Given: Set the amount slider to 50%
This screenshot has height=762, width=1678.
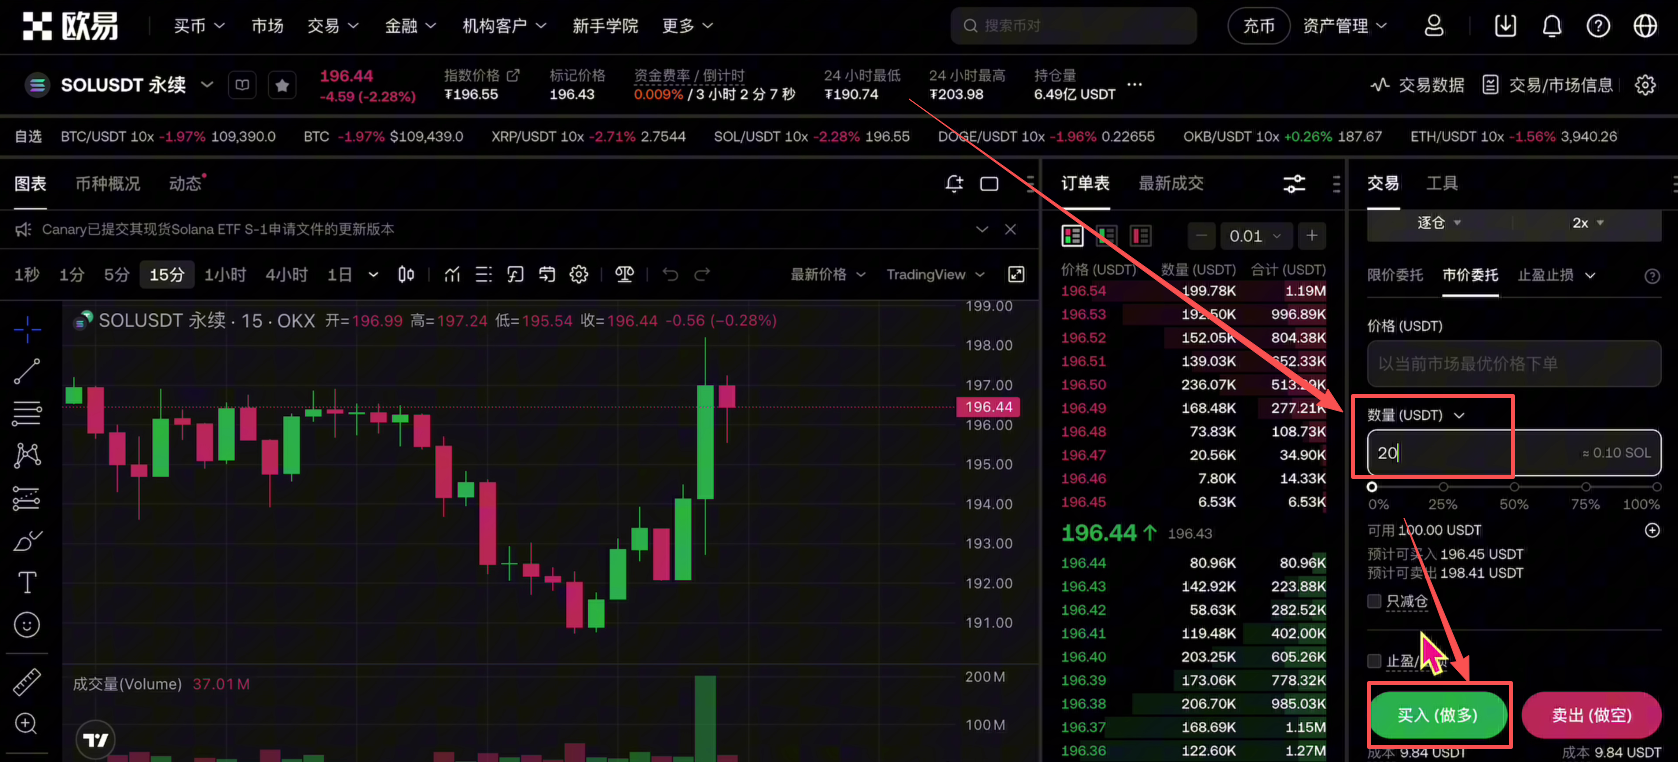Looking at the screenshot, I should click(x=1514, y=487).
